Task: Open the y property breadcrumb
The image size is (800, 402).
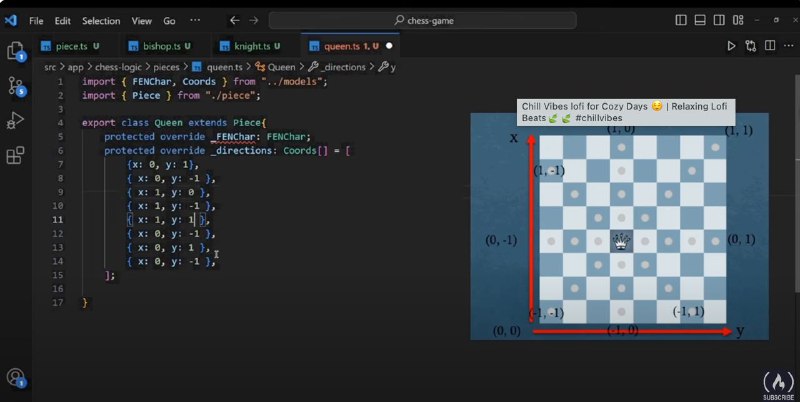Action: [387, 67]
